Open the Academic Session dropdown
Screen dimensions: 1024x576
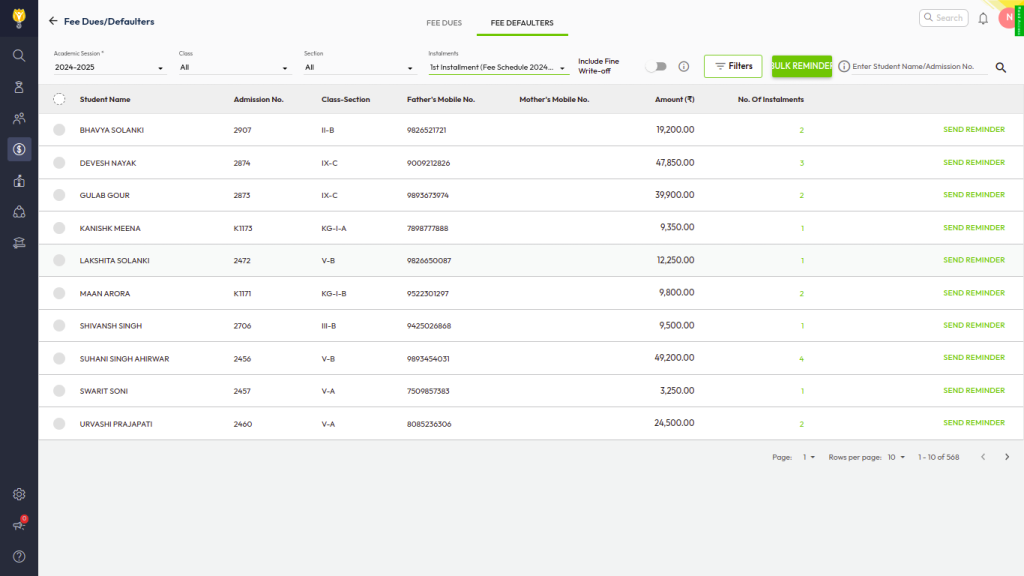[x=110, y=68]
